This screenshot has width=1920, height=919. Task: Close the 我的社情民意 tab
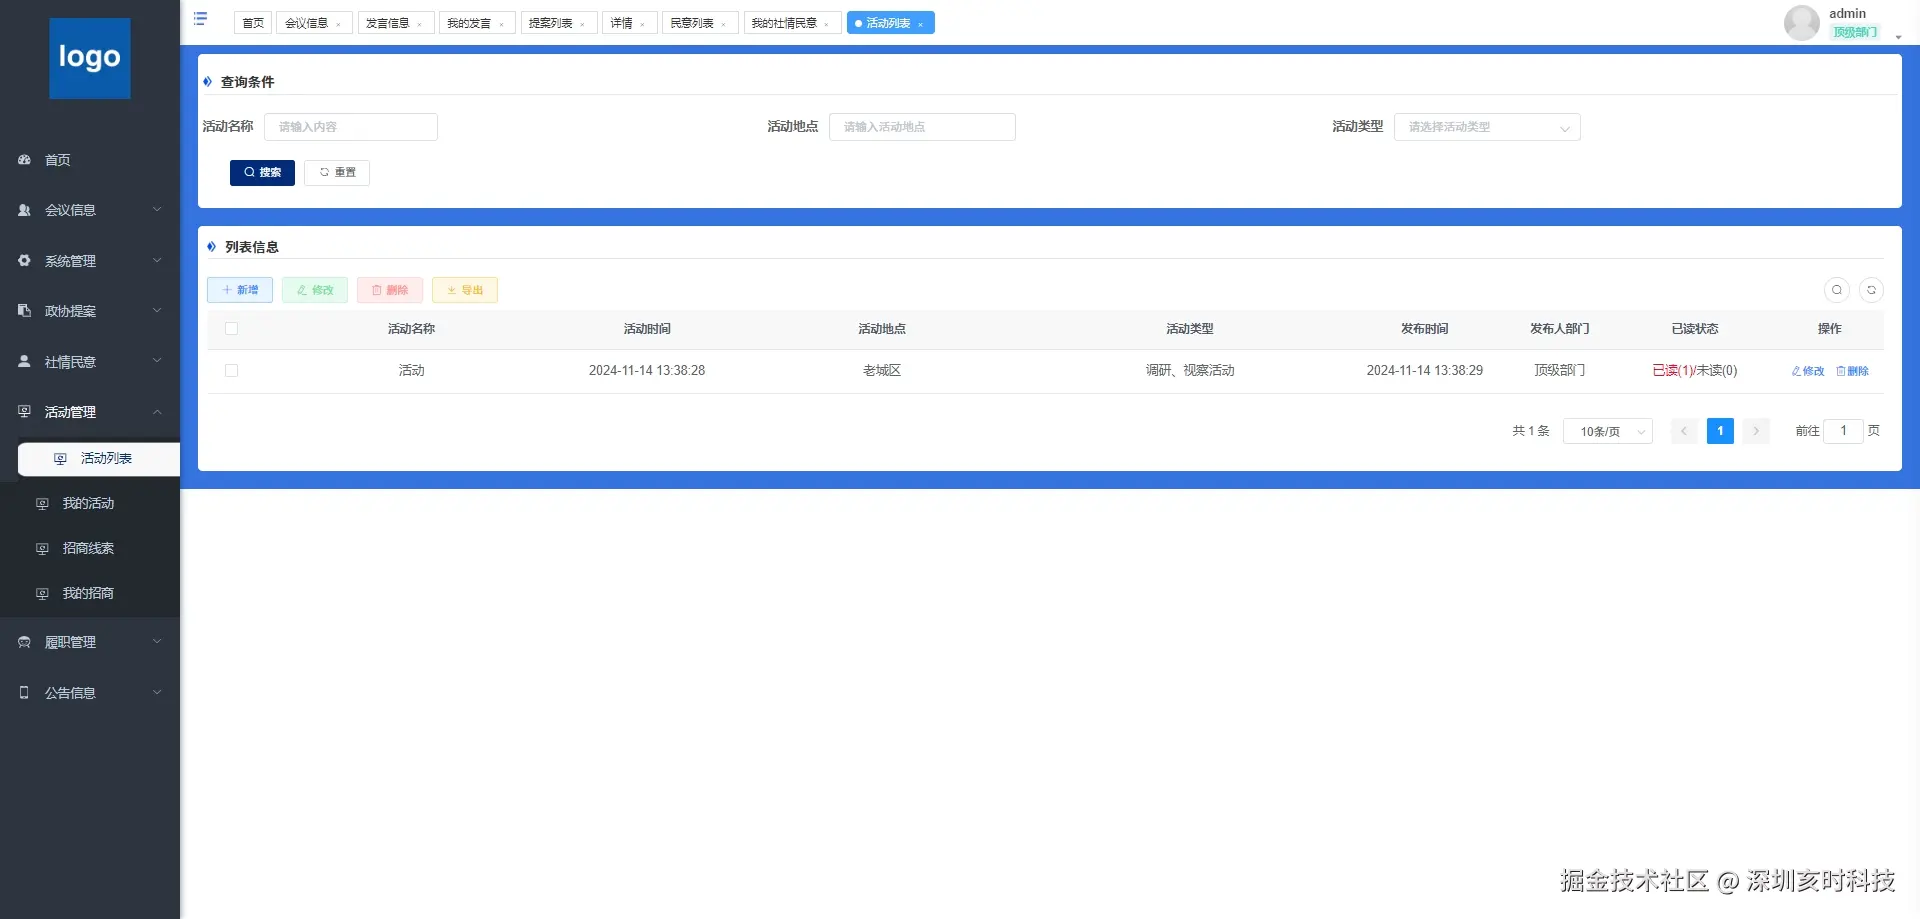[827, 24]
